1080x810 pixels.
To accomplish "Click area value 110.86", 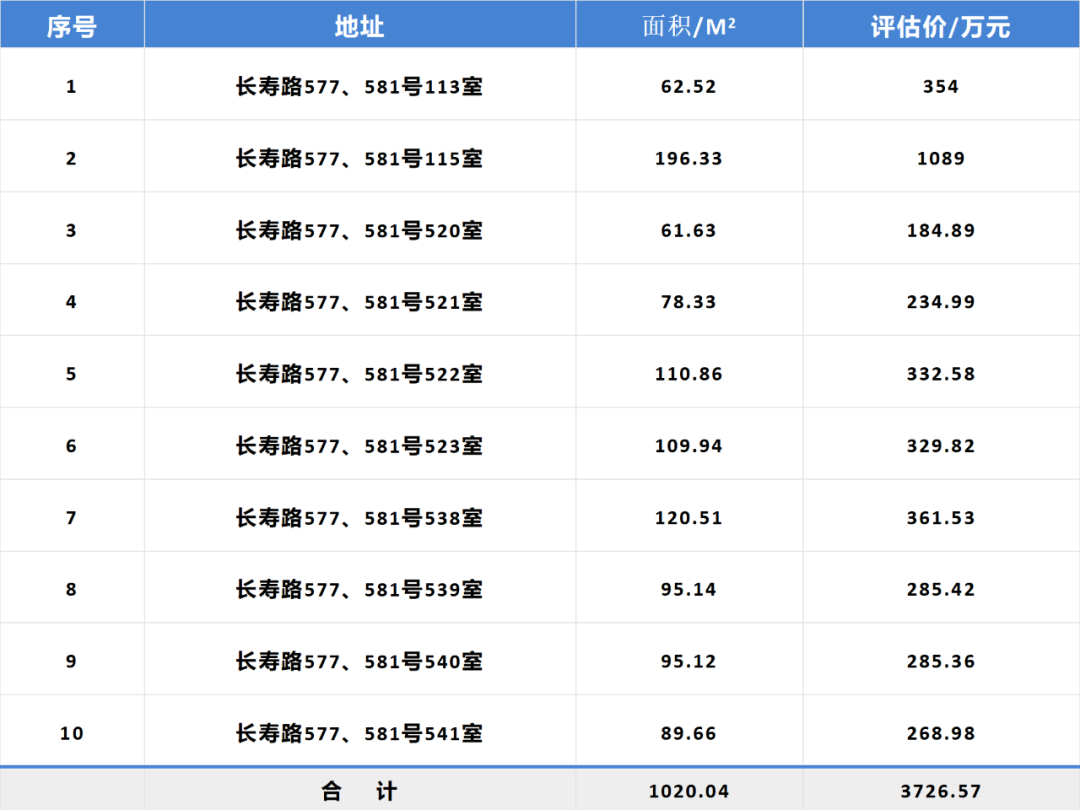I will [689, 374].
